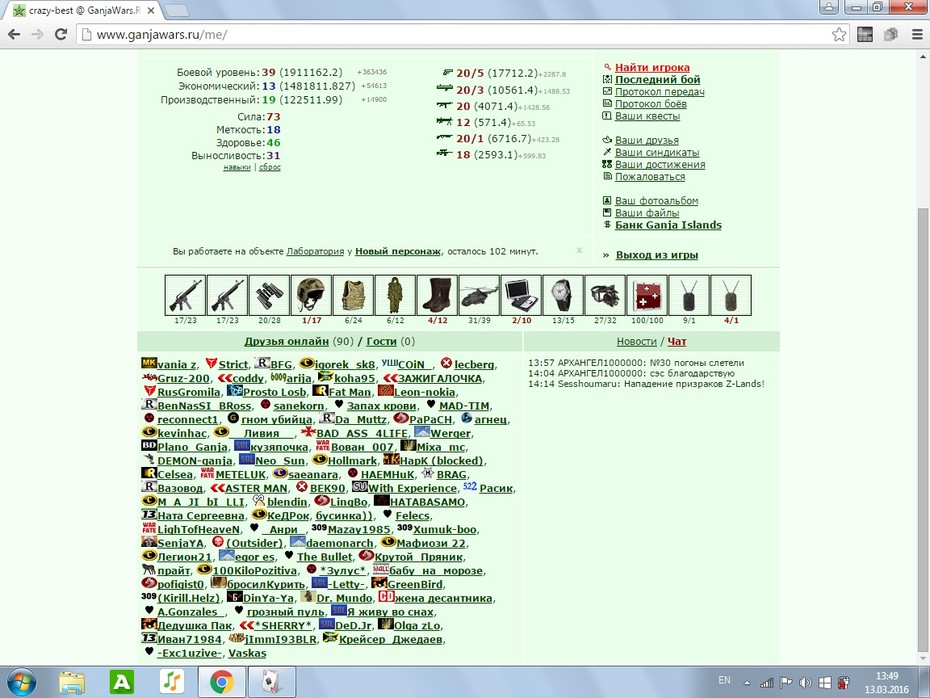930x698 pixels.
Task: Click the сброс link
Action: pyautogui.click(x=270, y=167)
